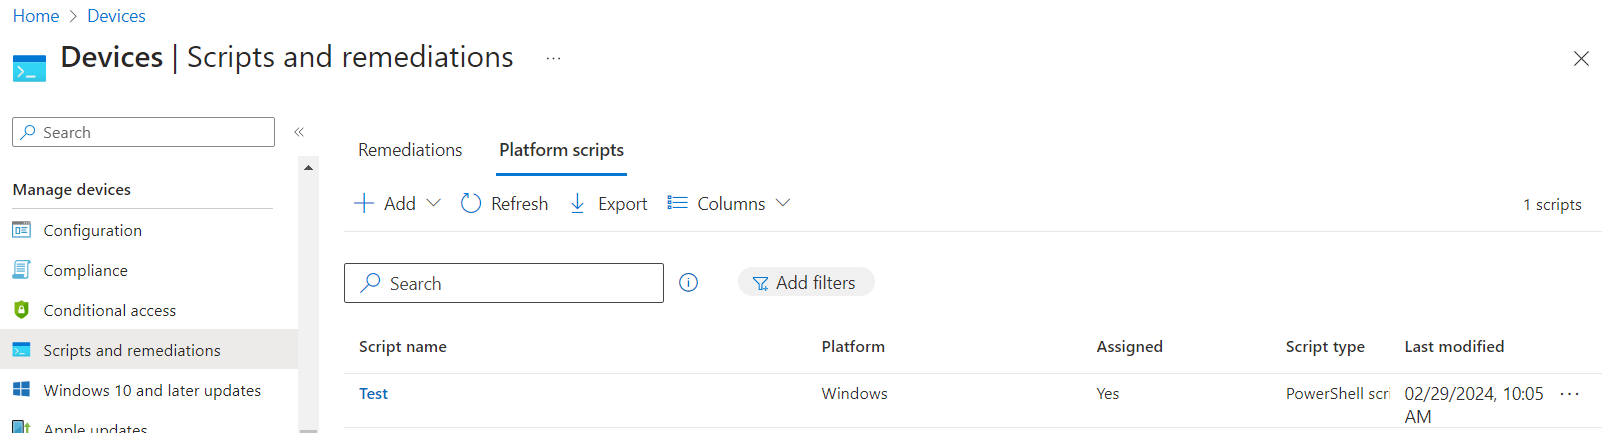Click the search info icon
The image size is (1606, 433).
tap(688, 283)
